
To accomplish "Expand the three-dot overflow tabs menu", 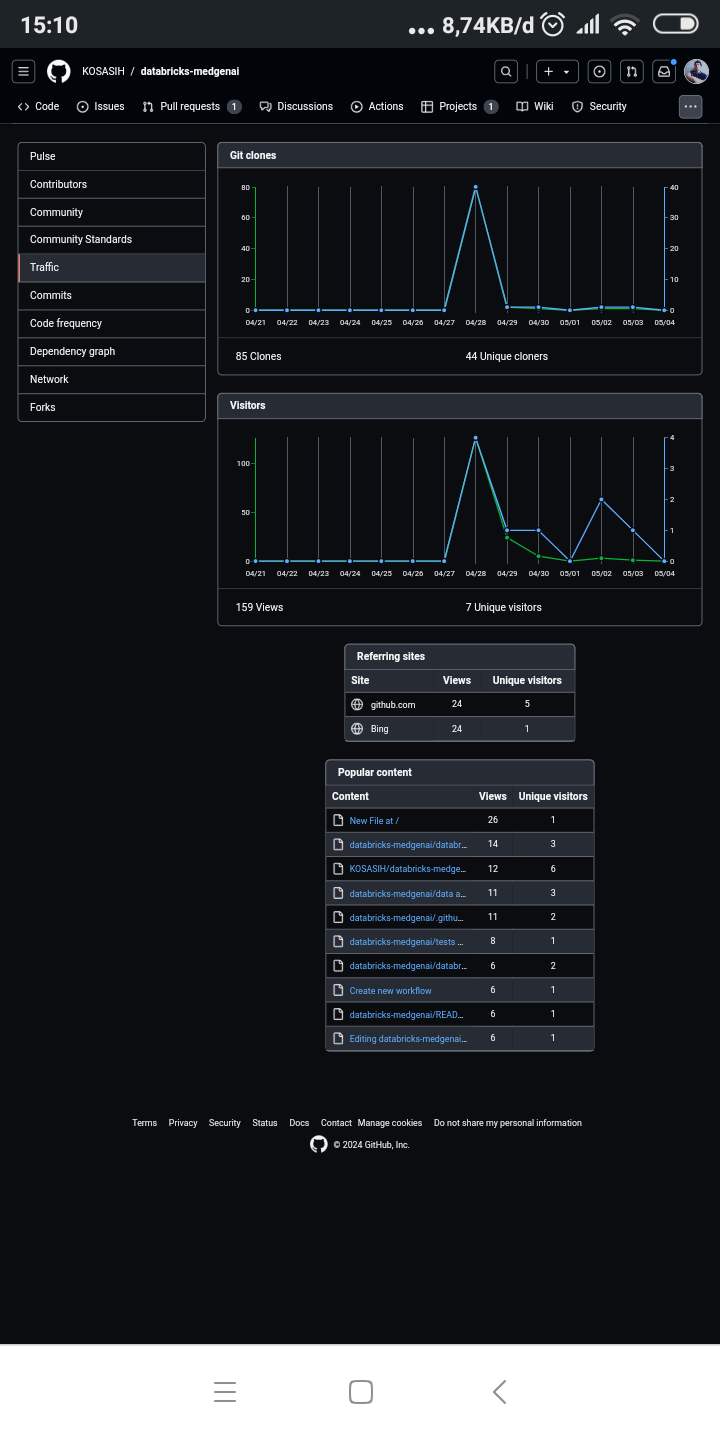I will [690, 106].
